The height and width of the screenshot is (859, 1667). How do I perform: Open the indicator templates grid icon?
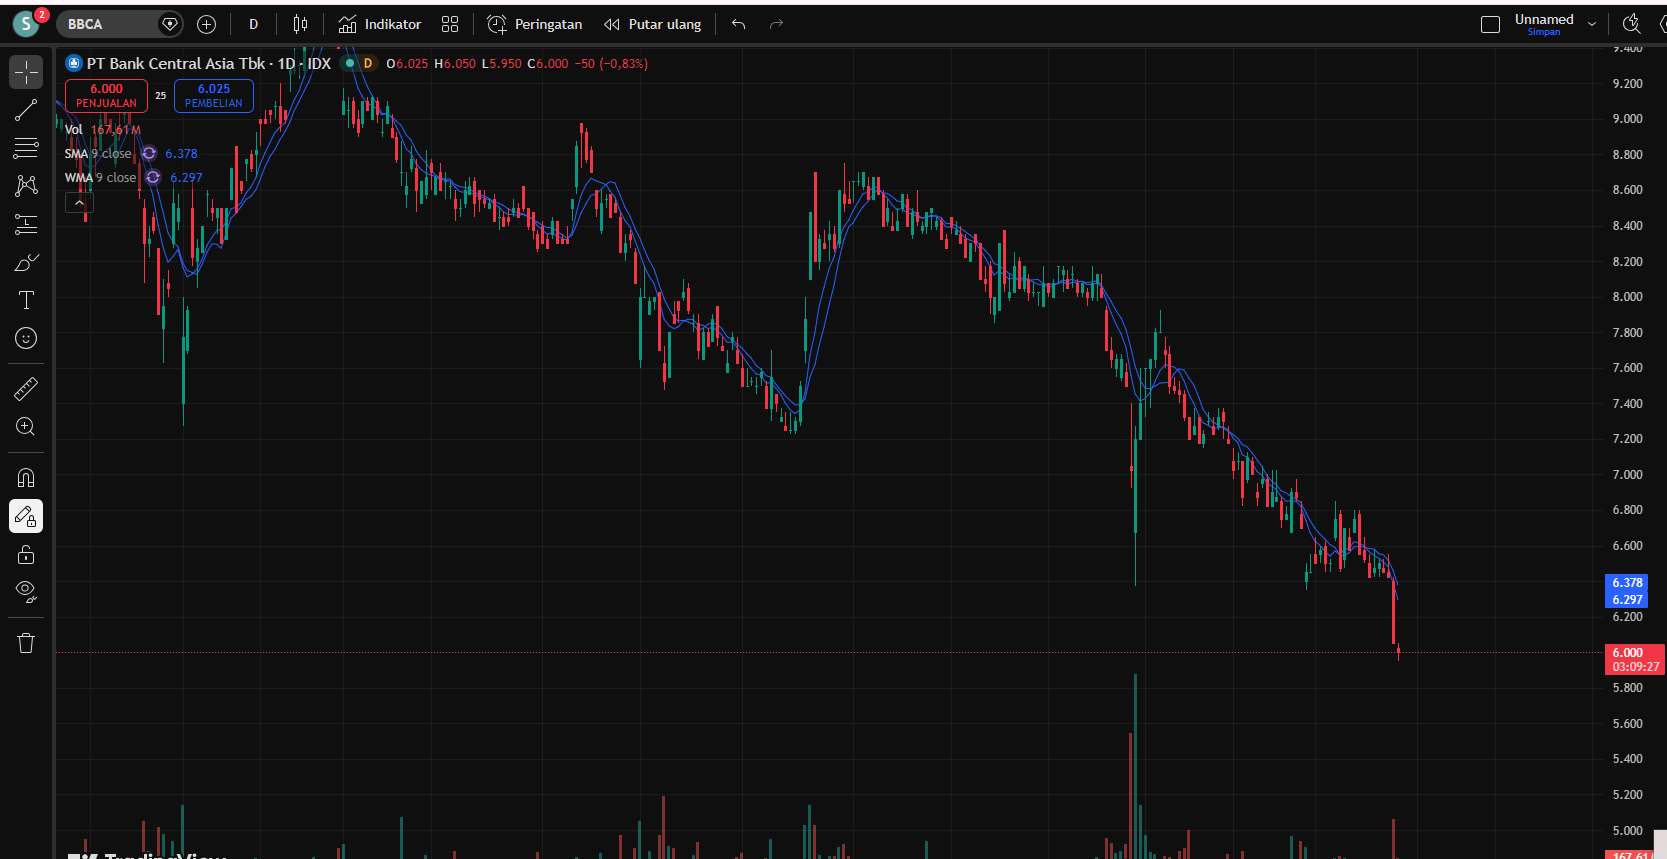click(450, 24)
